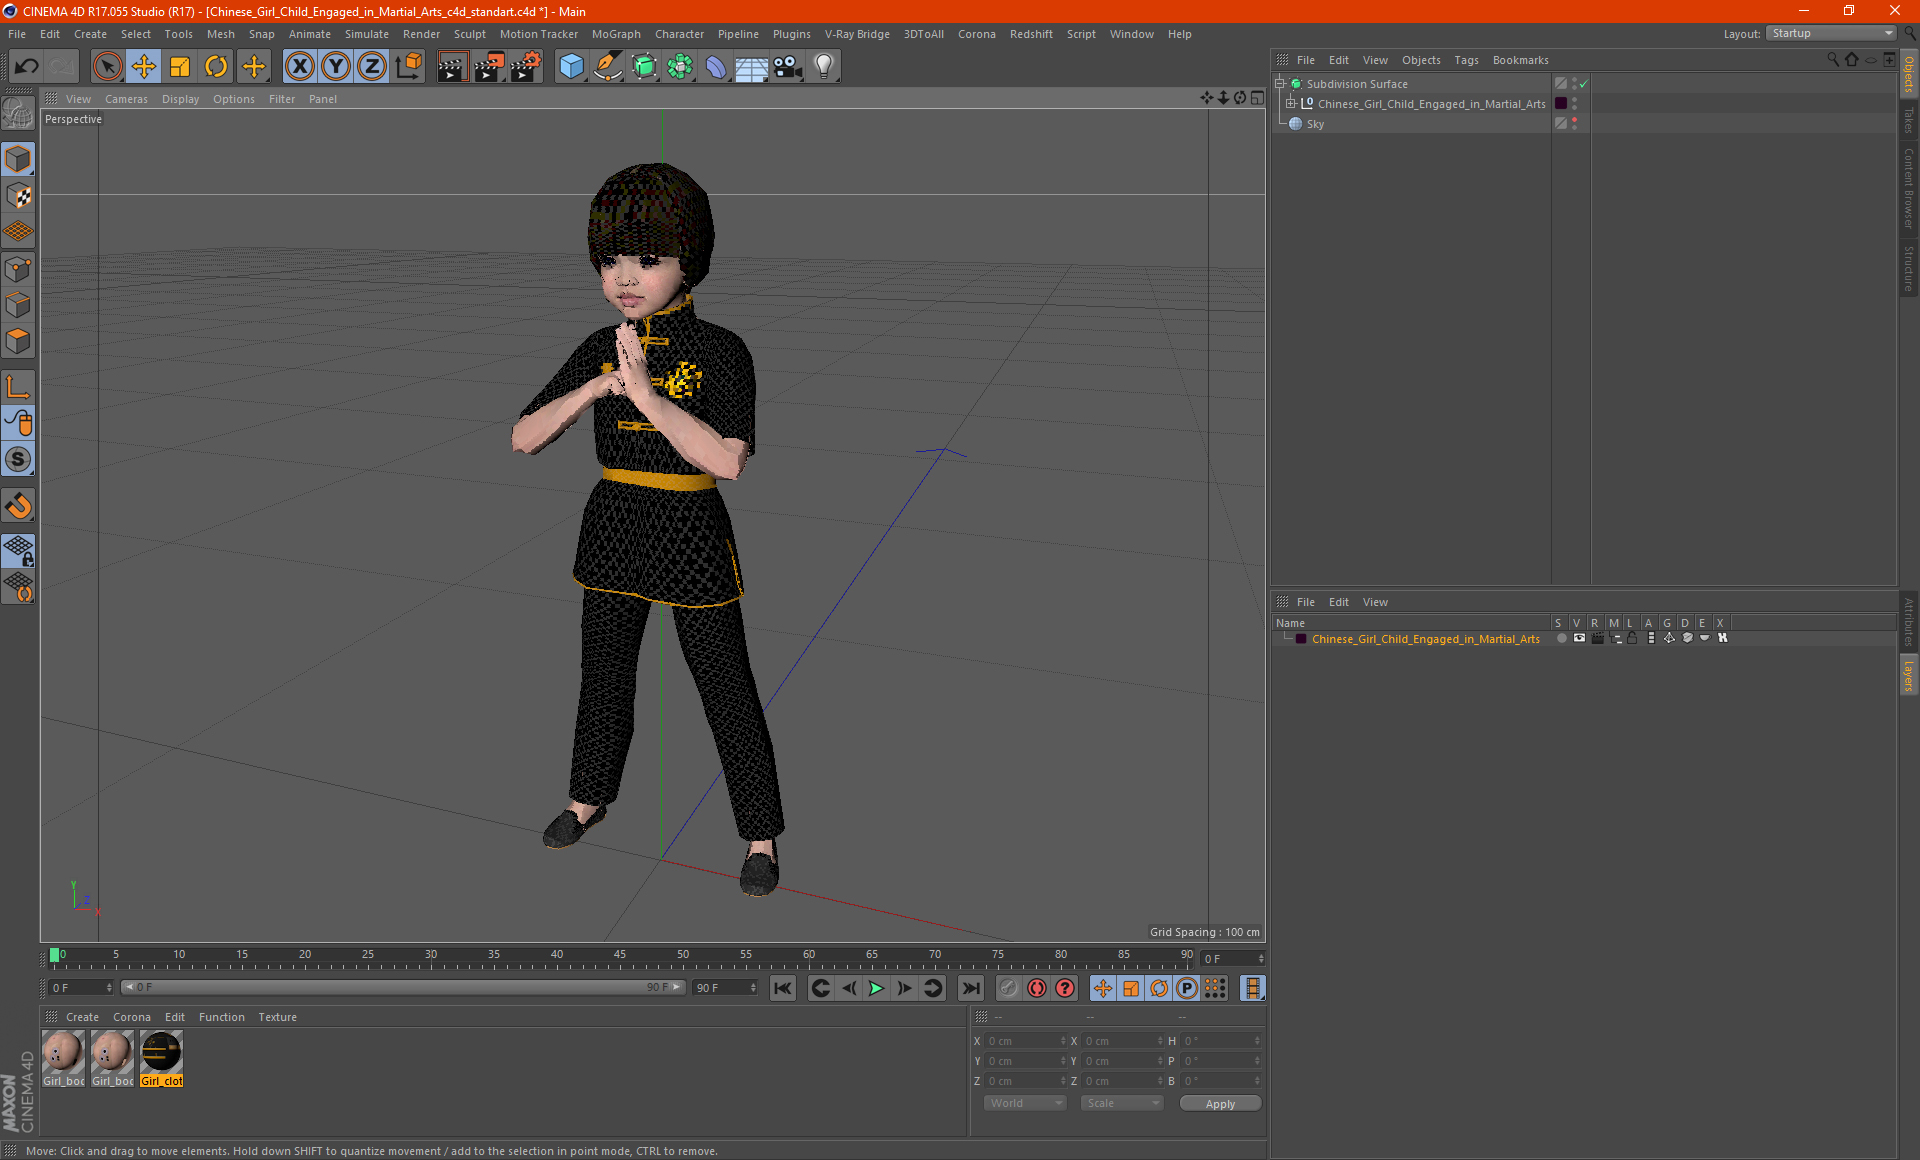Enable Points mode

pyautogui.click(x=18, y=269)
